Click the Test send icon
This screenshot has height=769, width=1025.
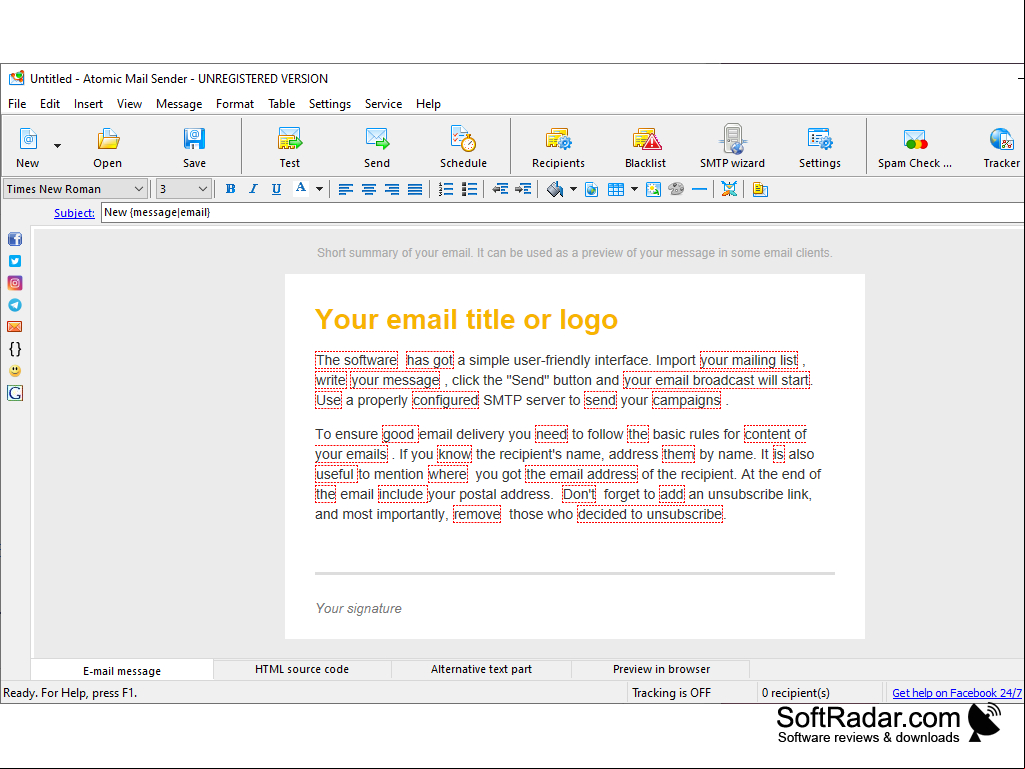tap(290, 139)
